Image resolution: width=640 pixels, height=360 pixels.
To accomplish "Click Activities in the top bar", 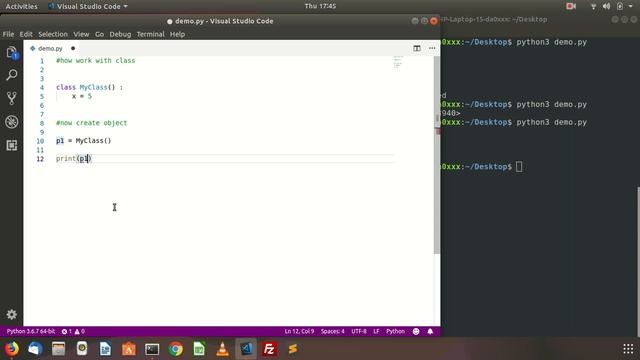I will (x=21, y=6).
